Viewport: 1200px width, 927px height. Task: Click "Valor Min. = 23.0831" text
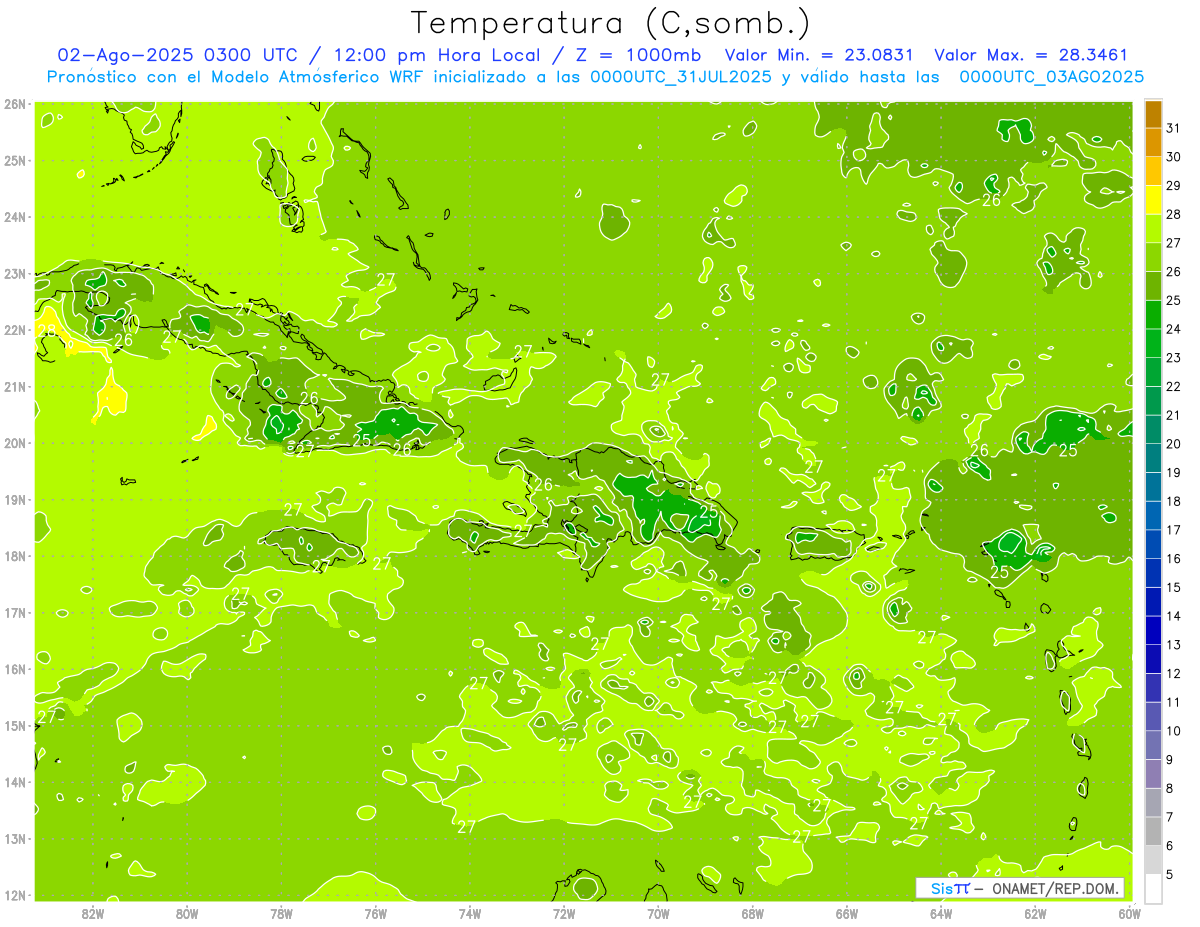(819, 55)
